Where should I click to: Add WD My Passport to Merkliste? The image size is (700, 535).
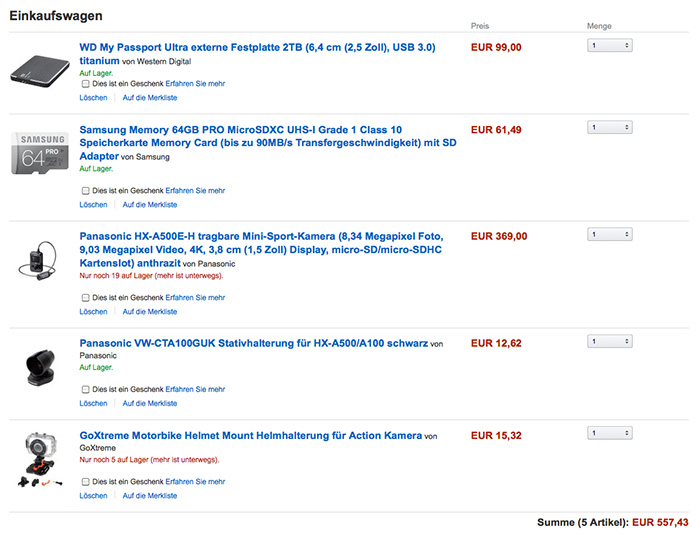click(149, 98)
